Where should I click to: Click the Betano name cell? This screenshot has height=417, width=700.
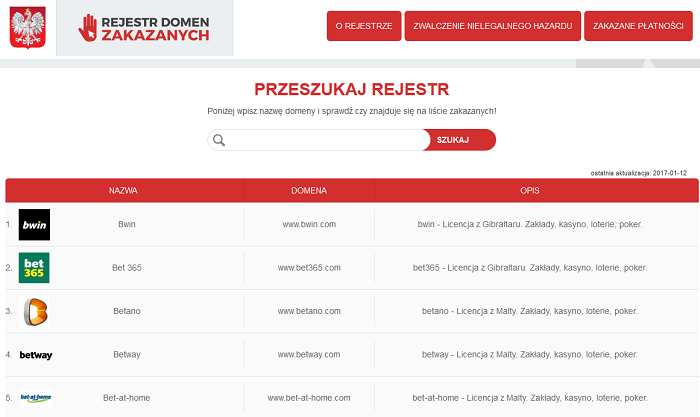pyautogui.click(x=127, y=311)
